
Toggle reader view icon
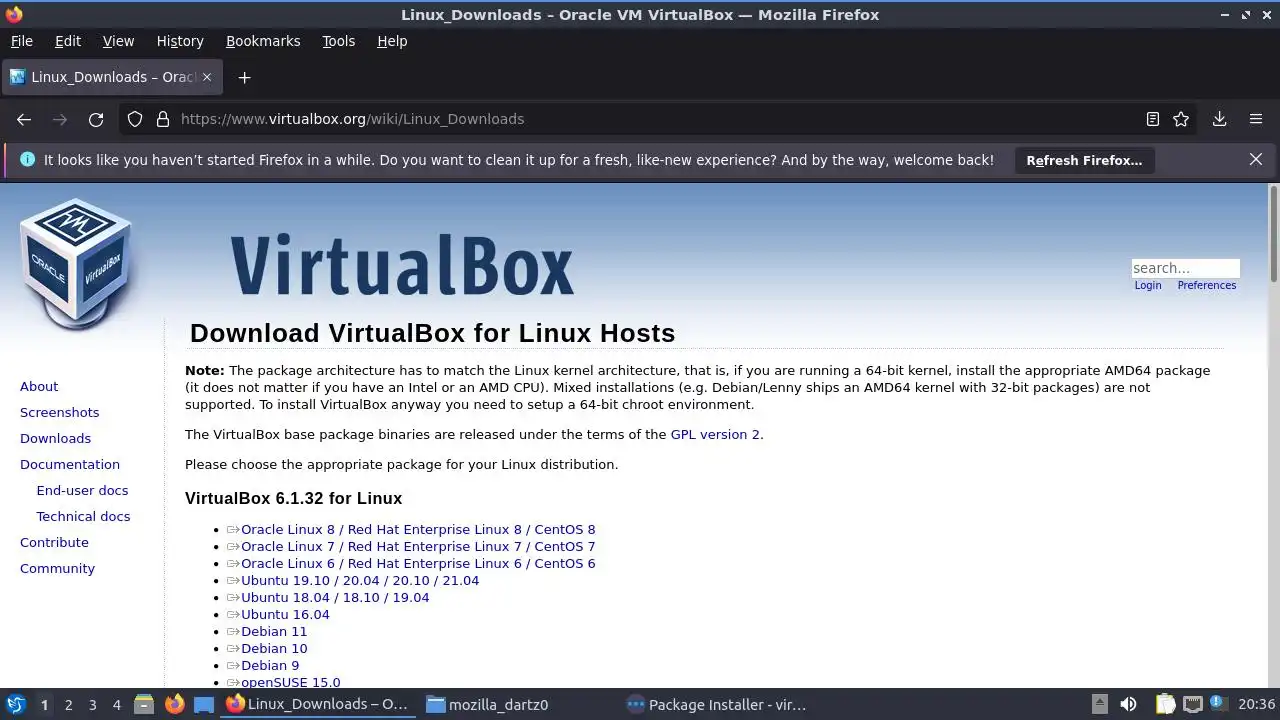[1153, 119]
